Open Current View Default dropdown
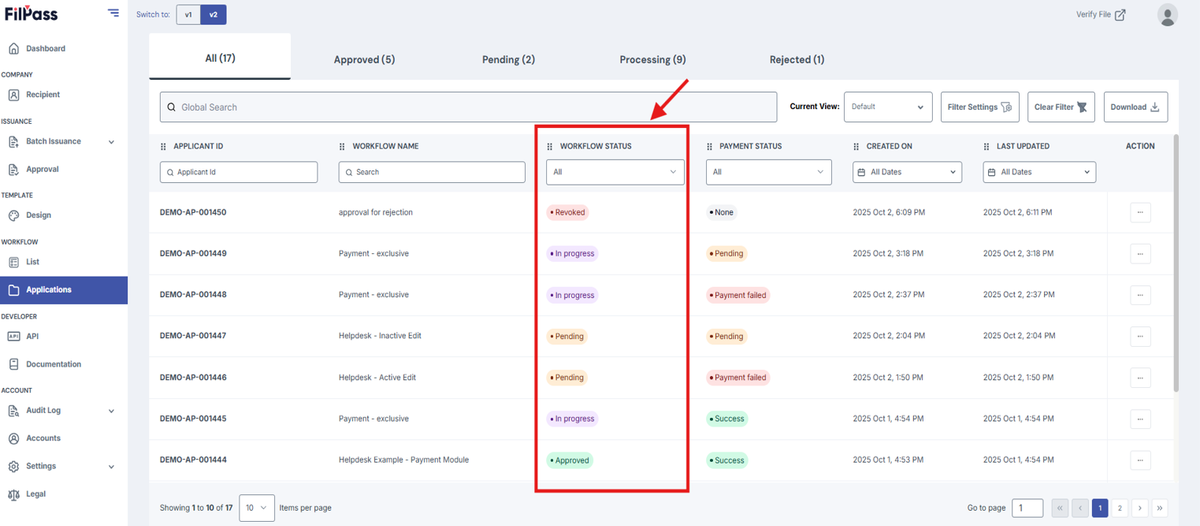This screenshot has width=1200, height=526. [889, 106]
